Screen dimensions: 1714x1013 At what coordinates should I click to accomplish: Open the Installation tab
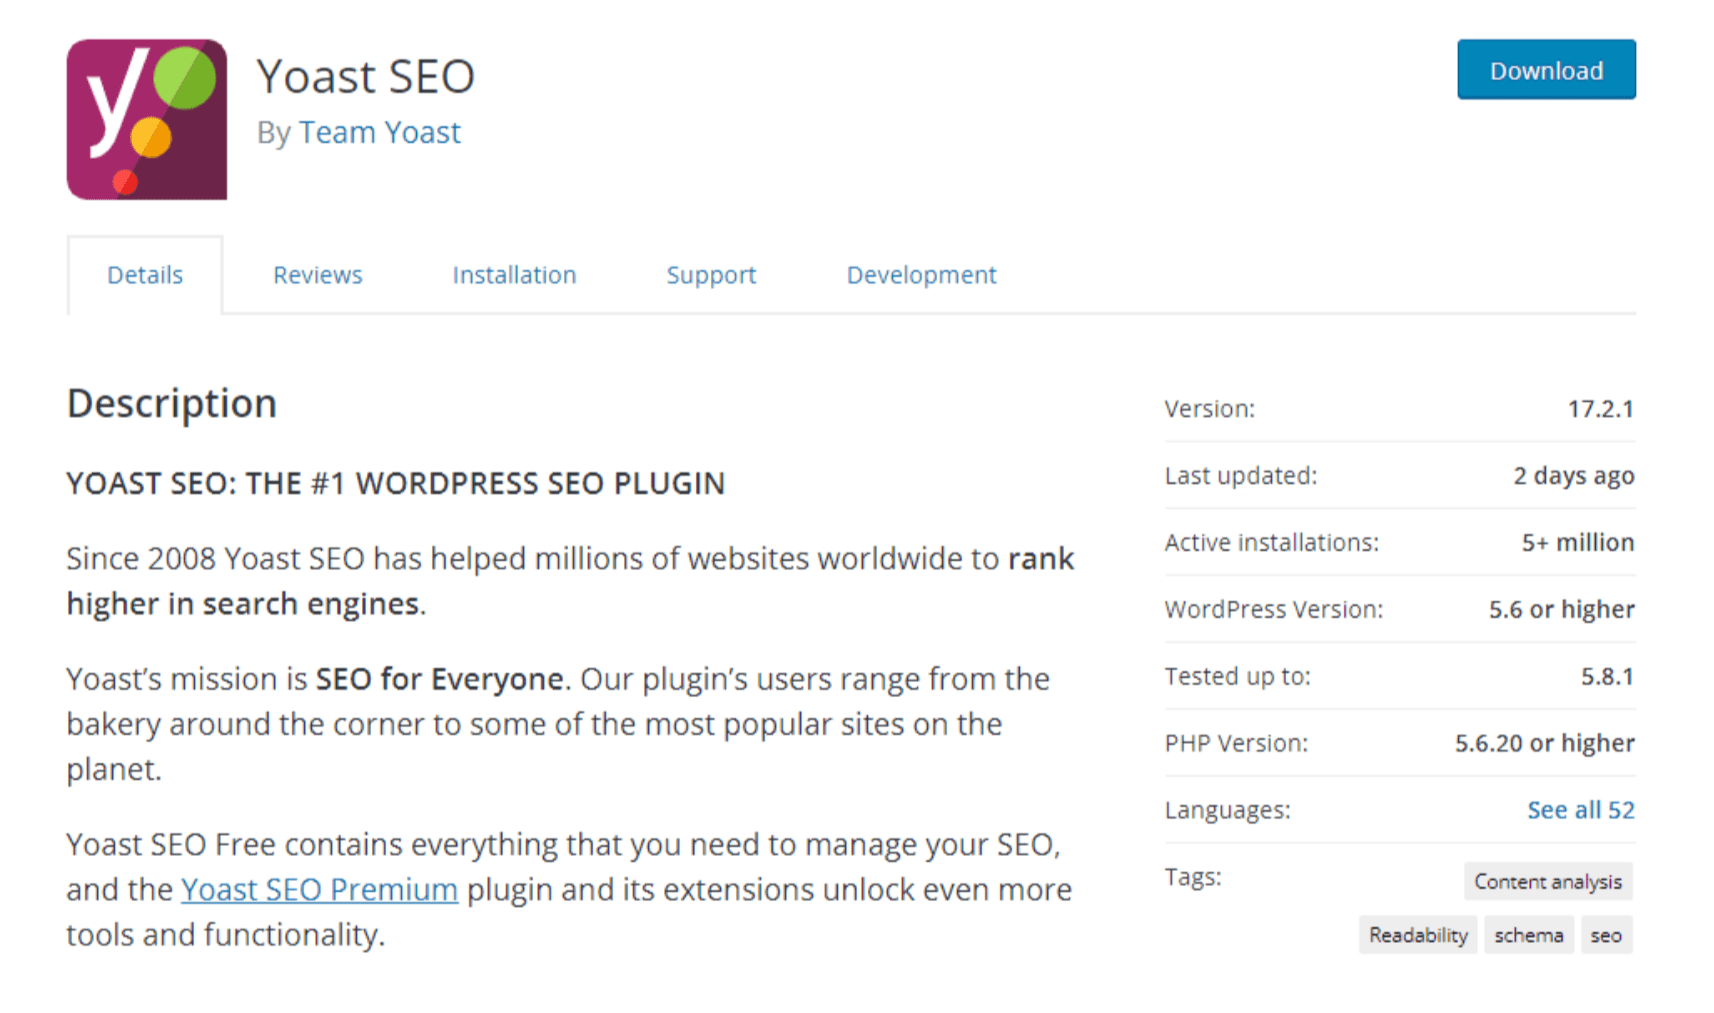click(x=514, y=275)
